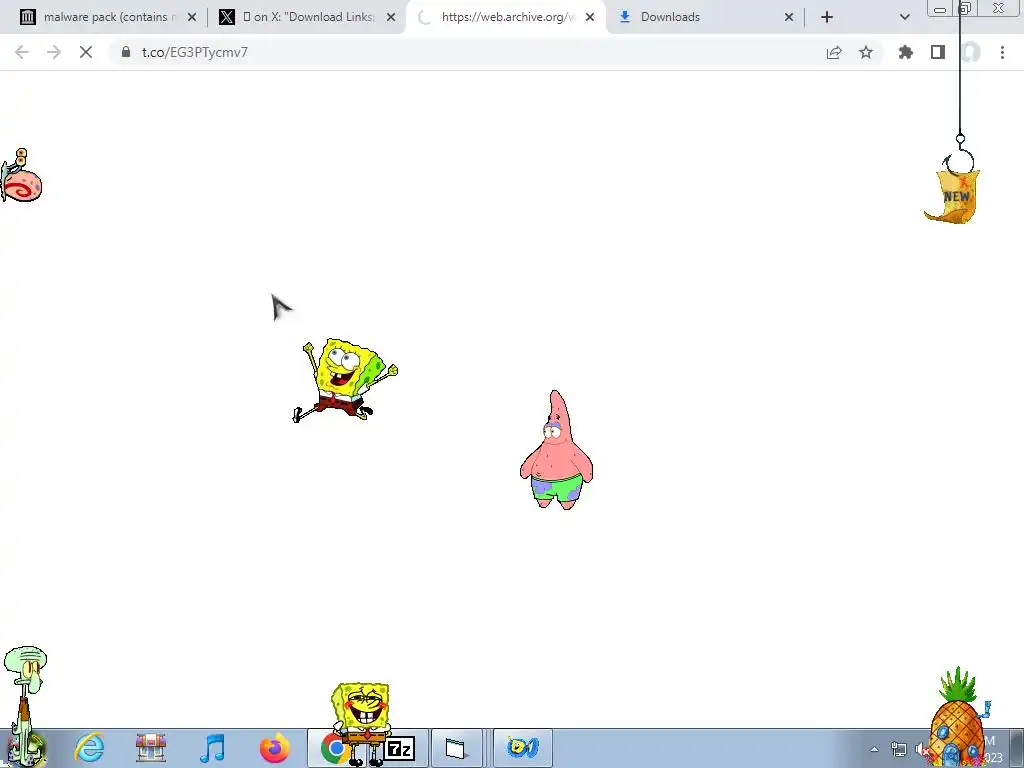1024x768 pixels.
Task: Close the X Download Links tab
Action: tap(391, 18)
